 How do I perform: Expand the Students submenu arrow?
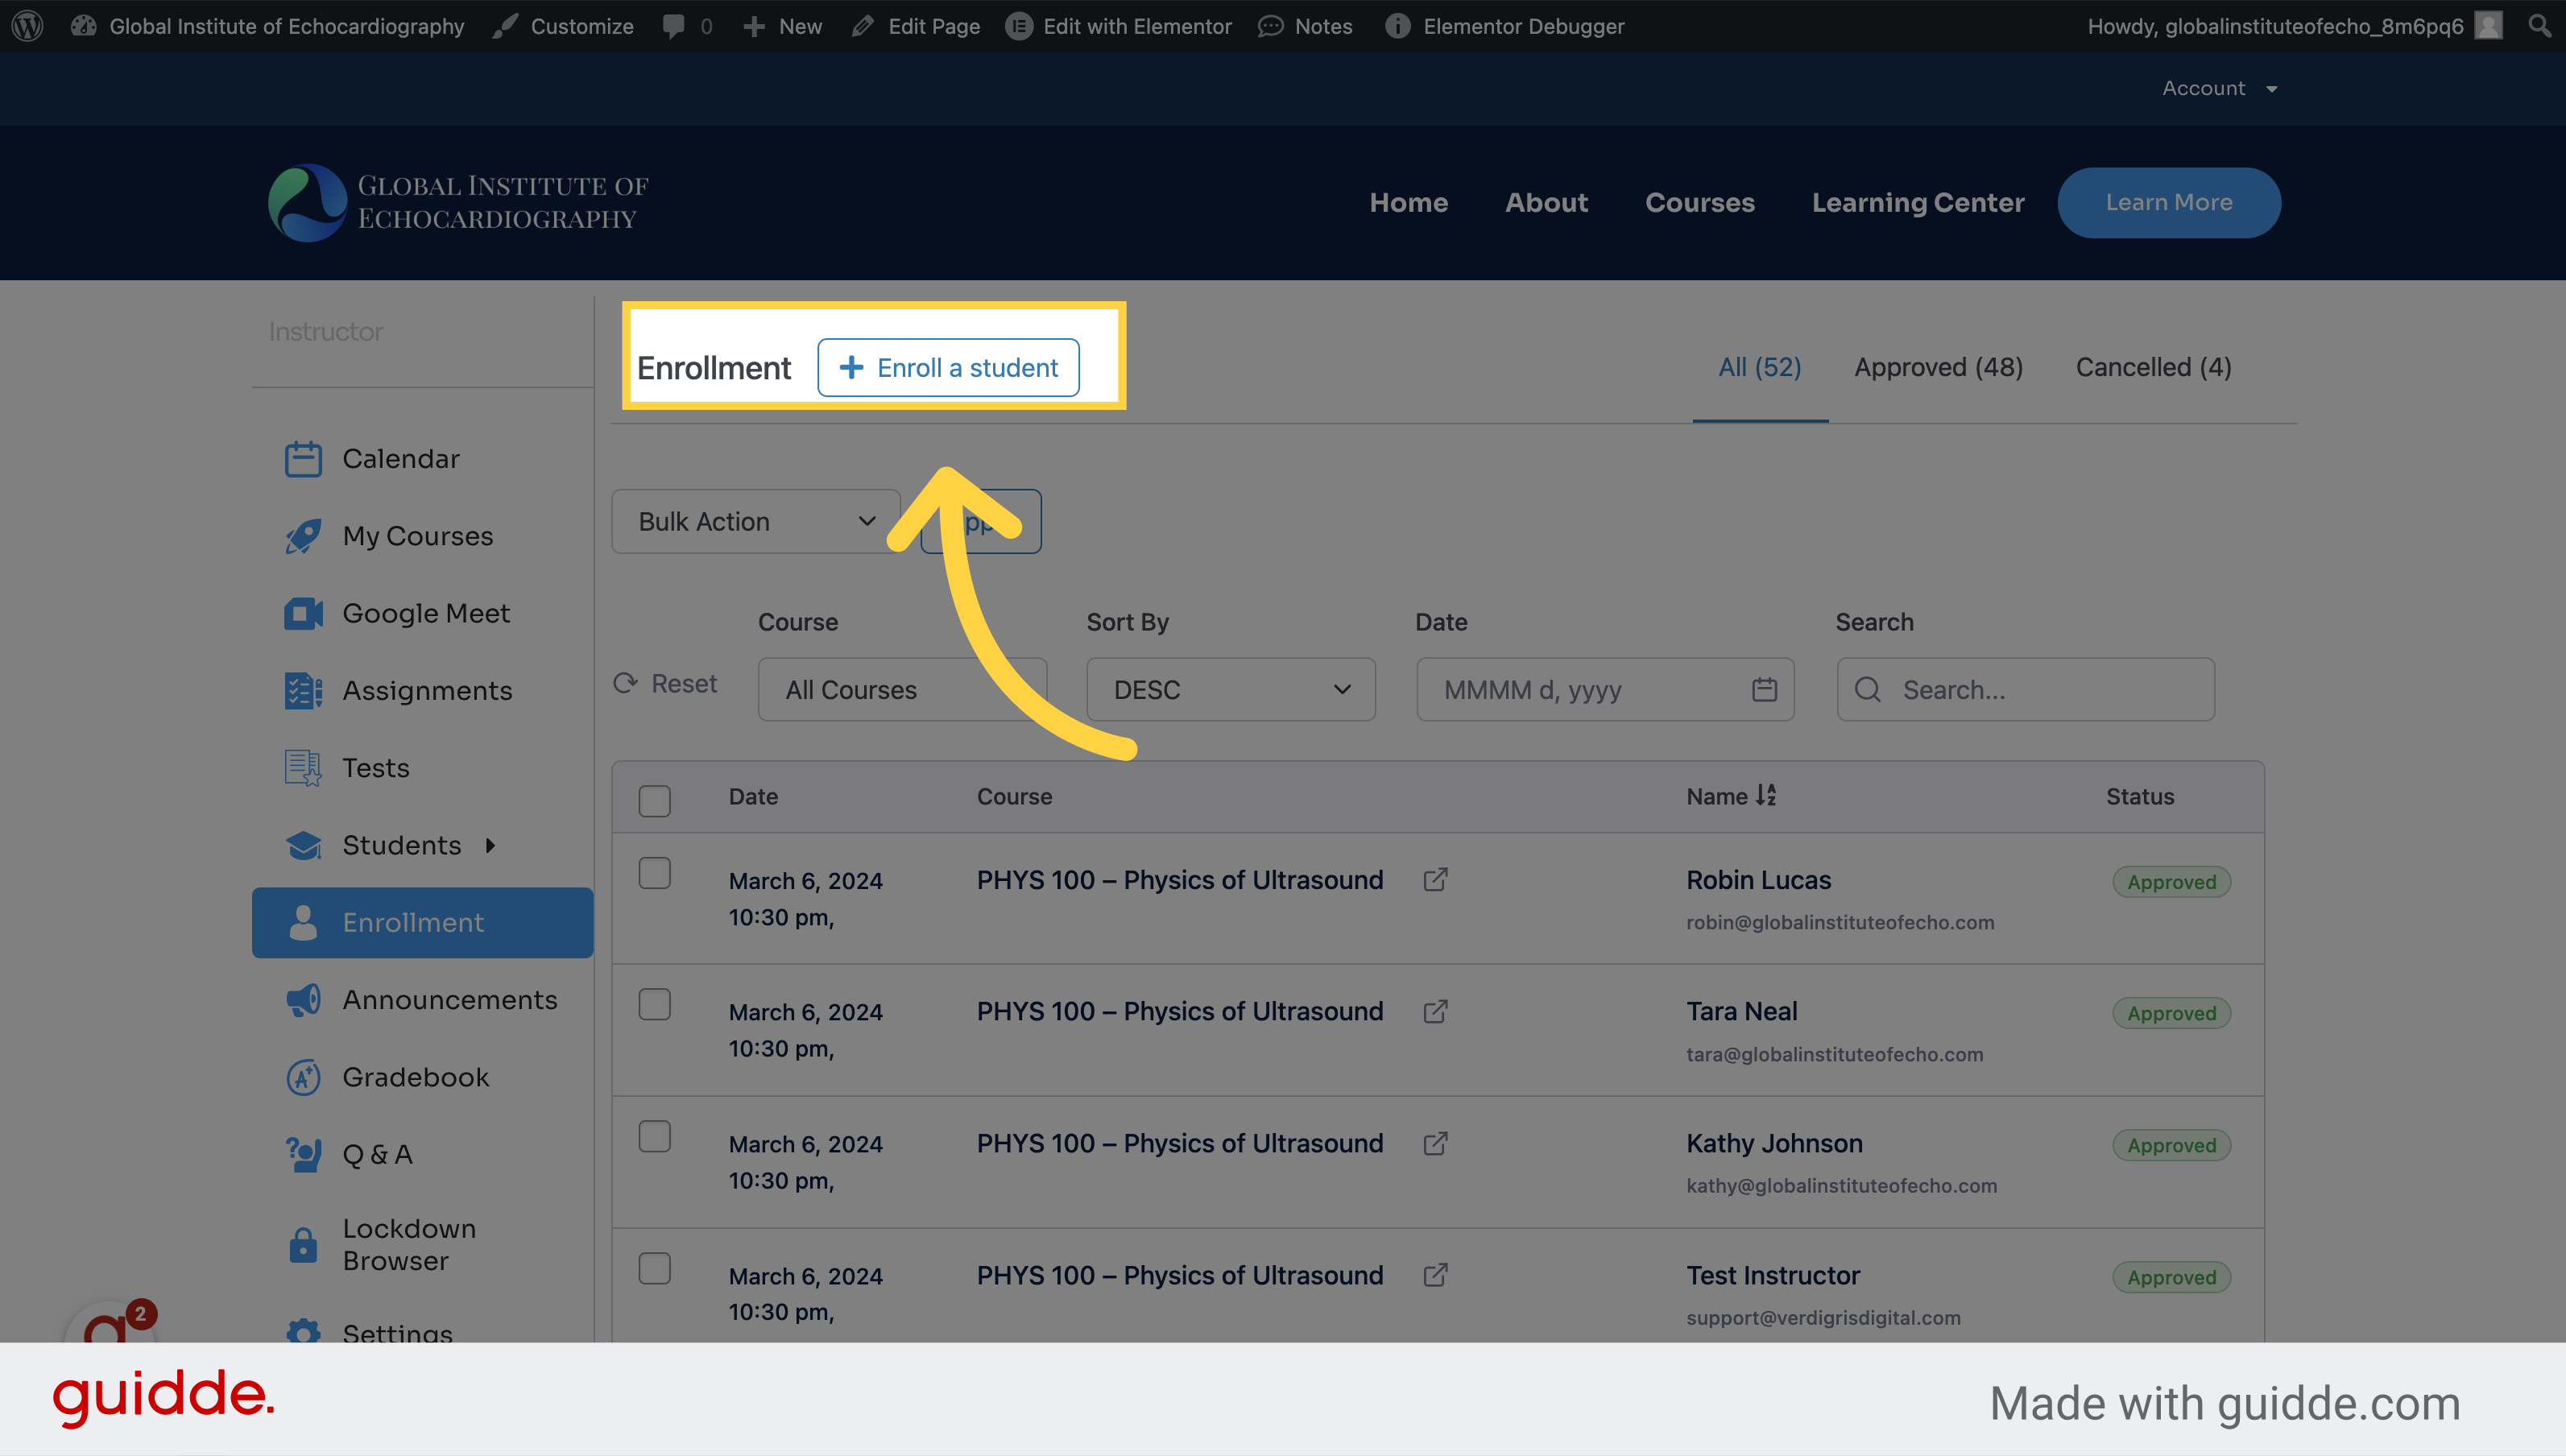pos(490,845)
